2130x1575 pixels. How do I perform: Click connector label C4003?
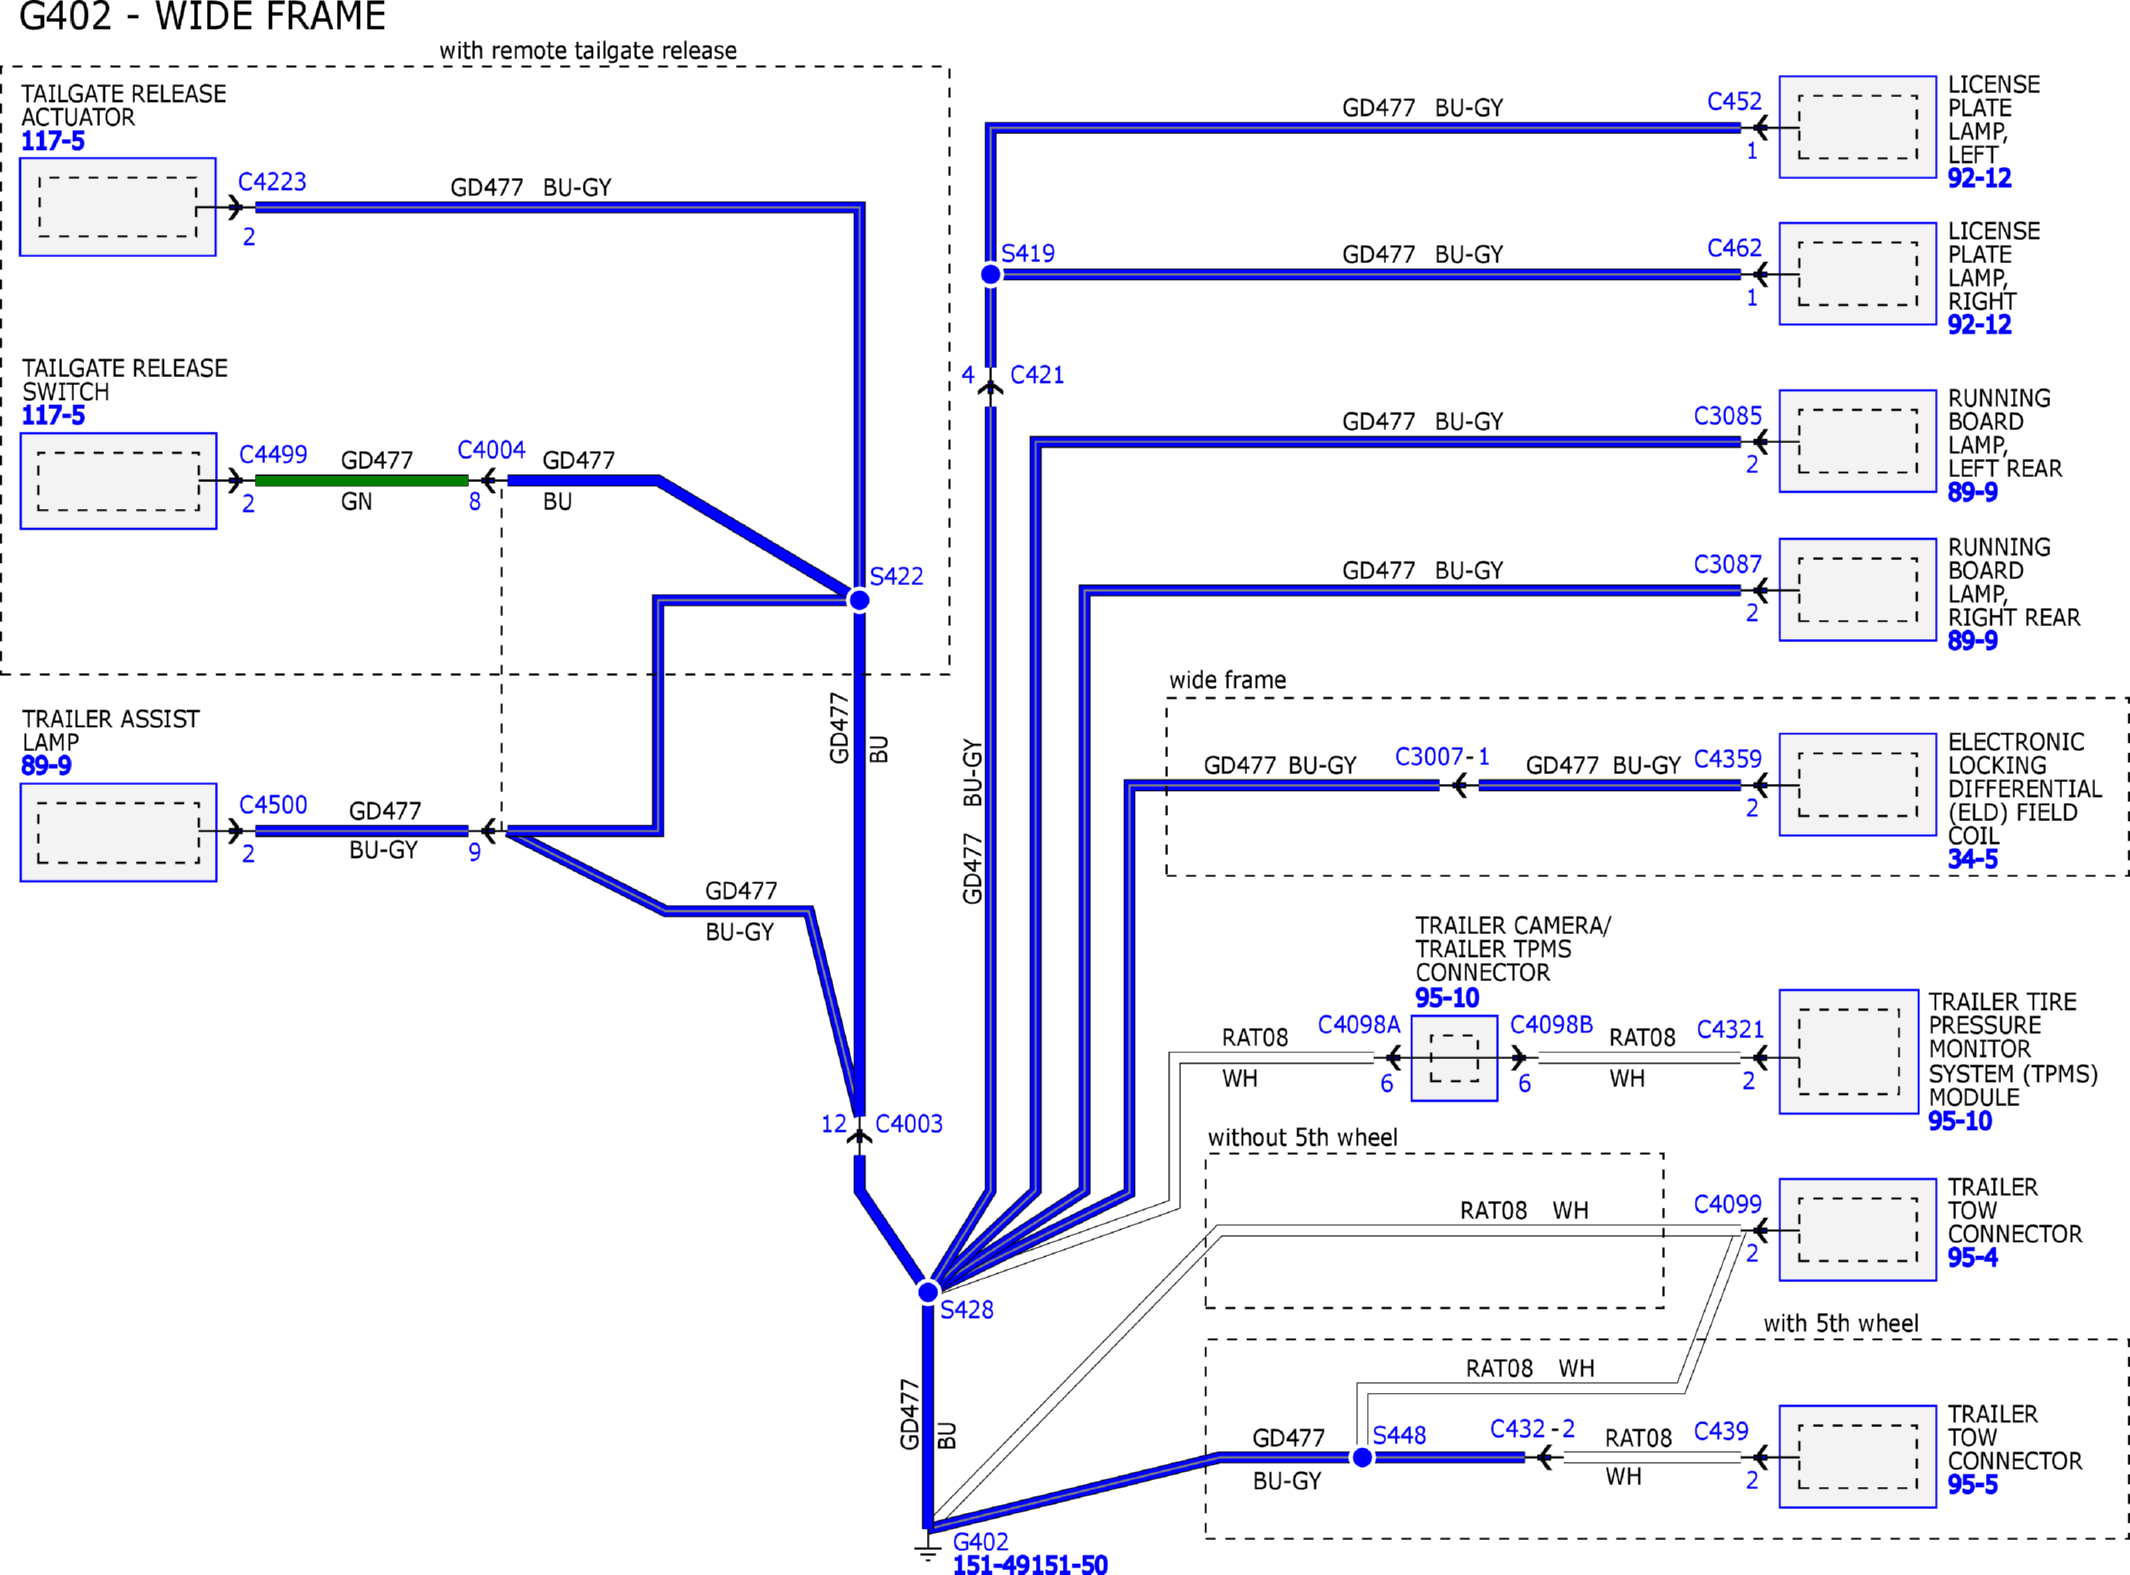(909, 1124)
